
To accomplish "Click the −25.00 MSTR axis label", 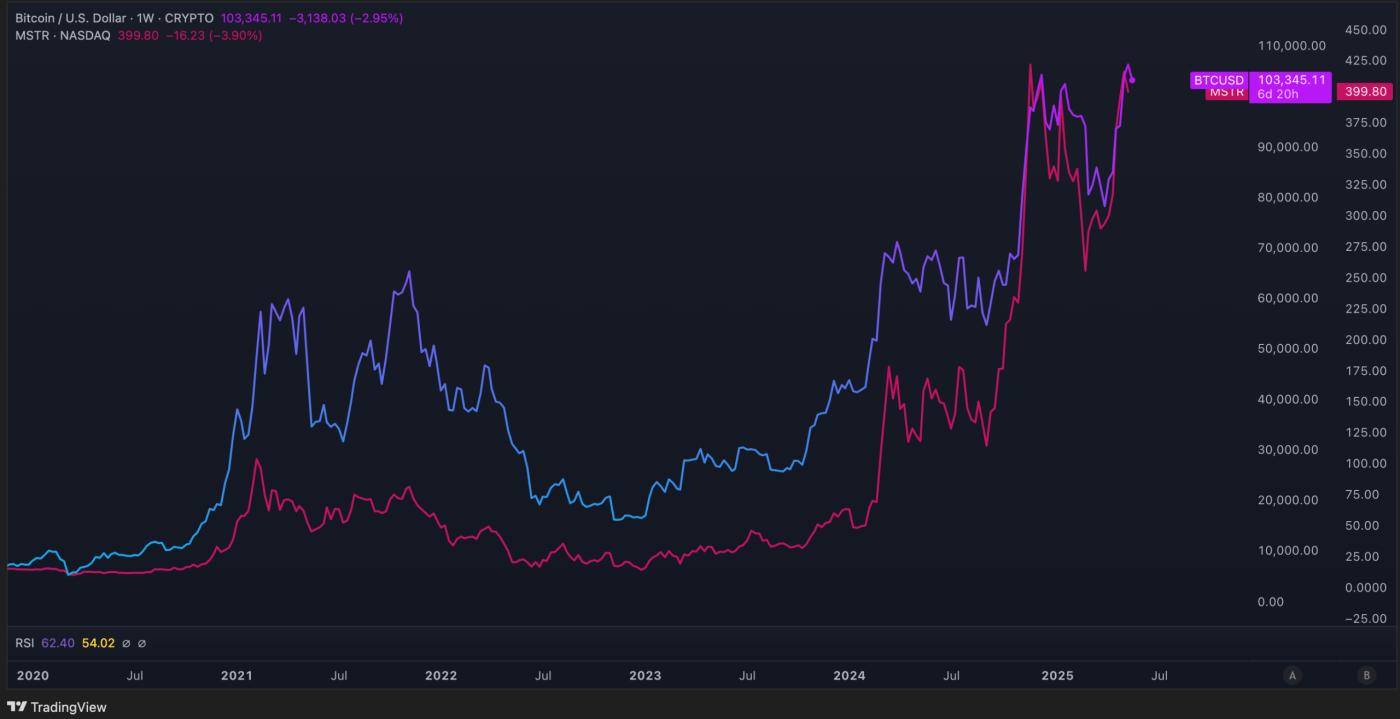I will 1365,618.
